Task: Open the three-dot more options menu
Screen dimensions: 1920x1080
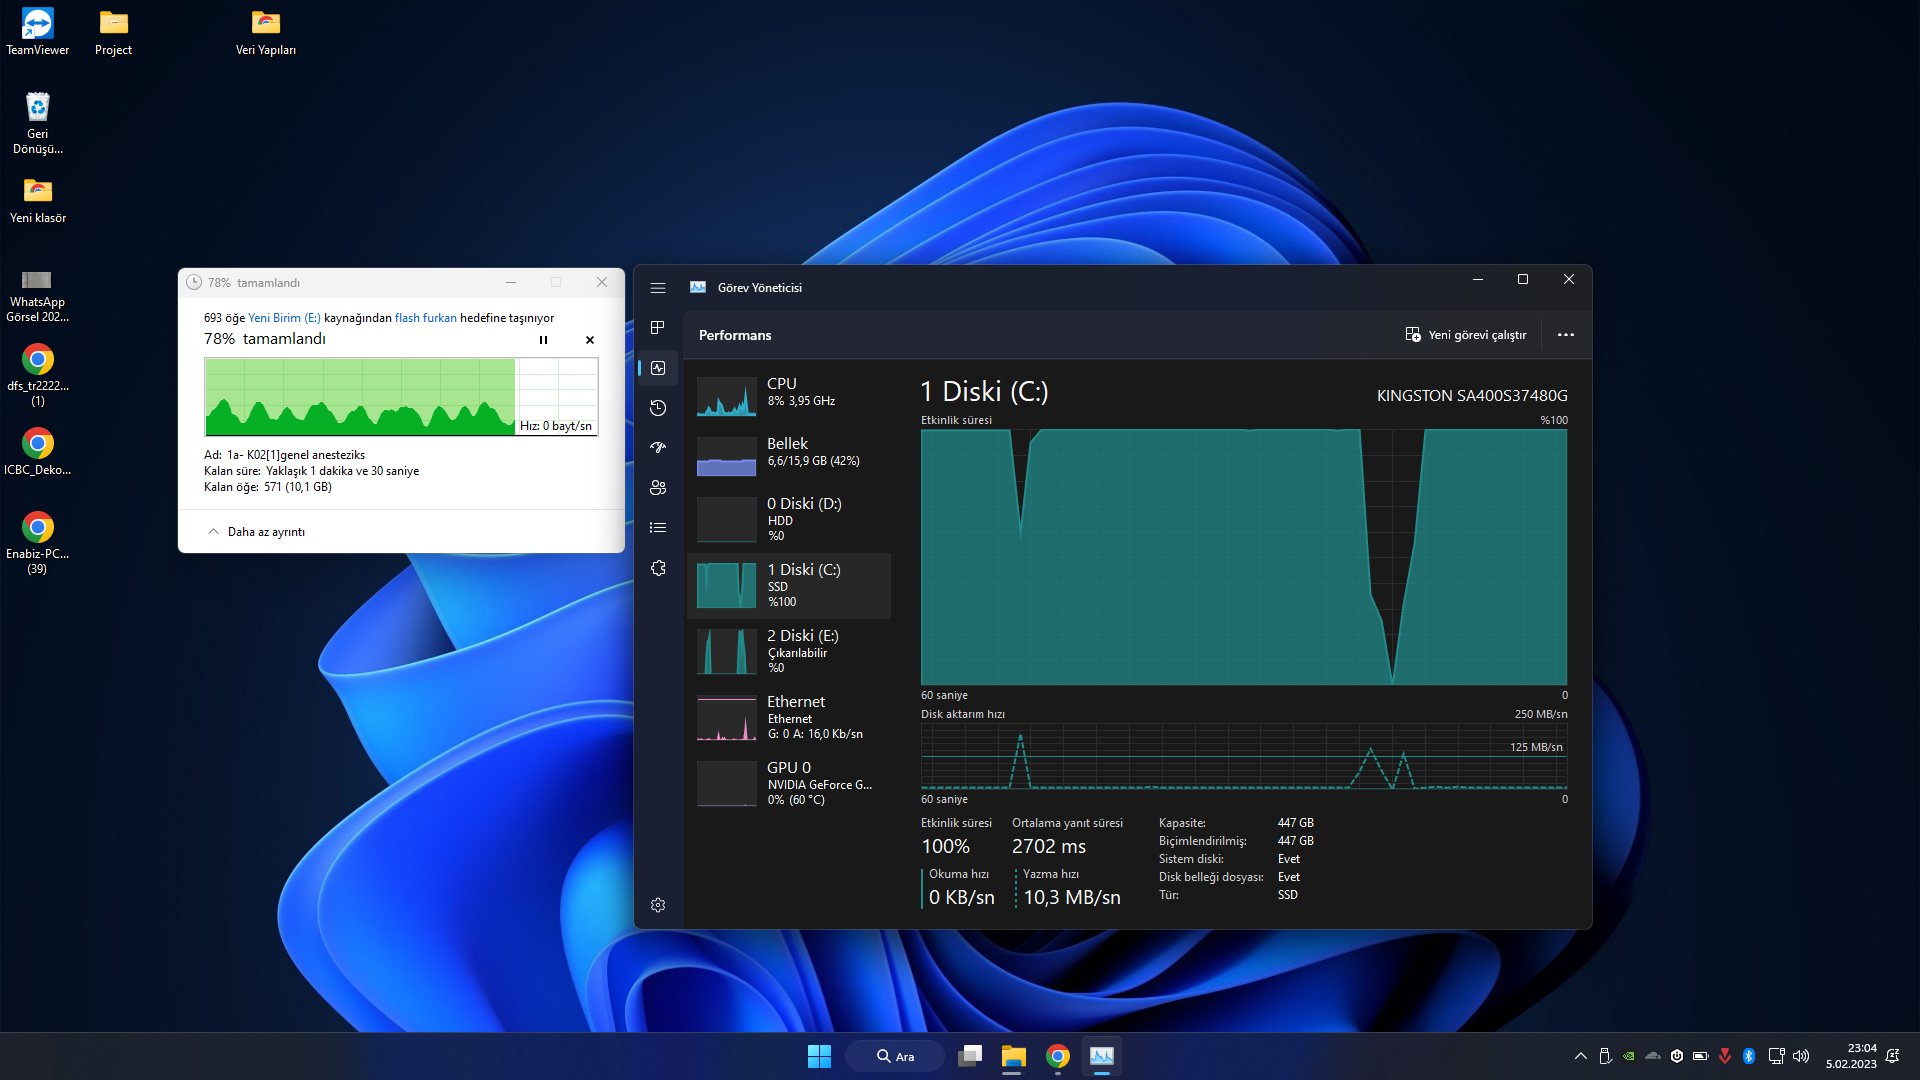Action: point(1566,335)
